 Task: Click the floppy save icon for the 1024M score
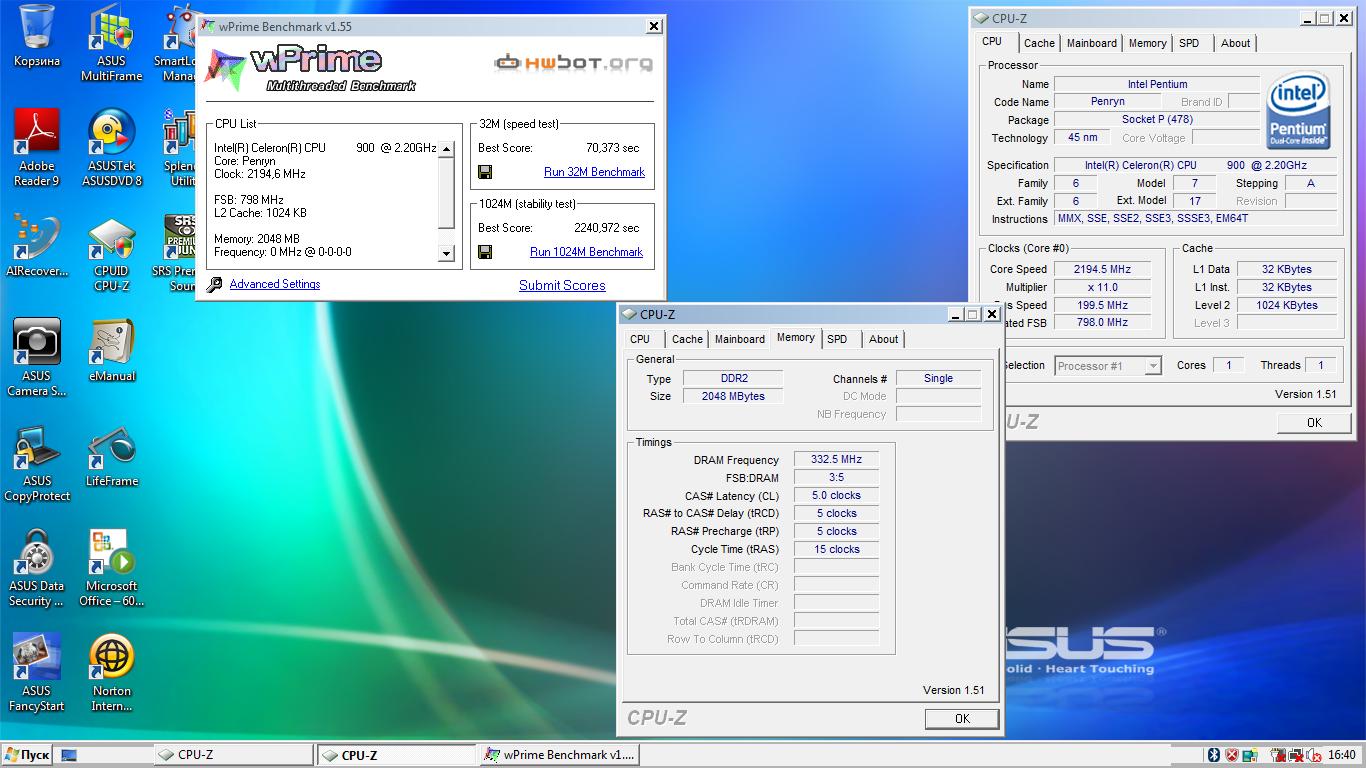485,252
